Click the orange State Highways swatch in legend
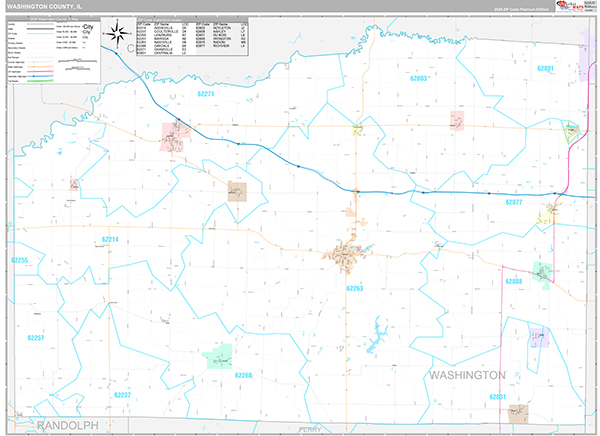The height and width of the screenshot is (436, 600). pos(40,67)
